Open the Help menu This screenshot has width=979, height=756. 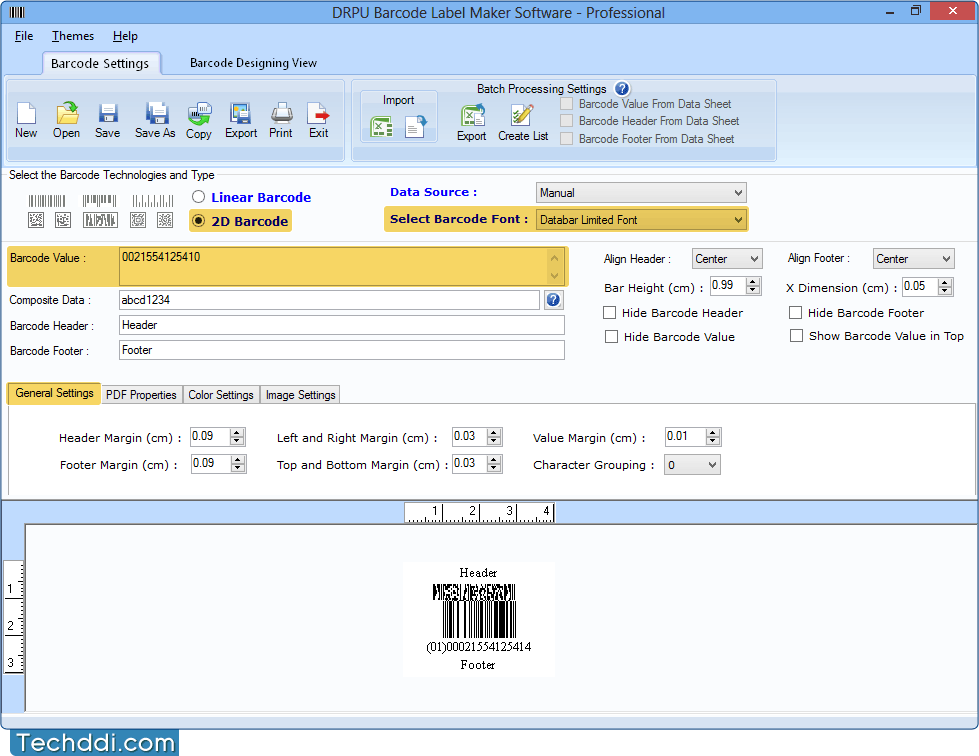125,36
